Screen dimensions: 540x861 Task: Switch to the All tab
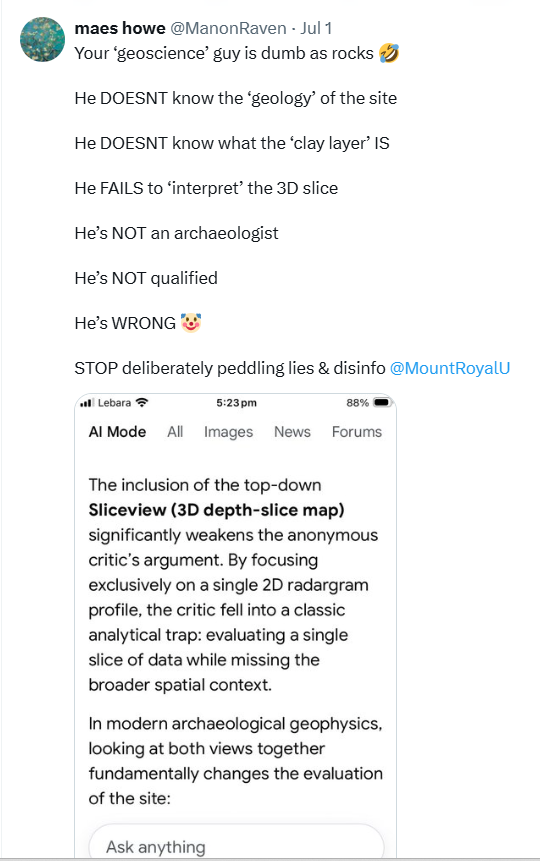pos(175,432)
